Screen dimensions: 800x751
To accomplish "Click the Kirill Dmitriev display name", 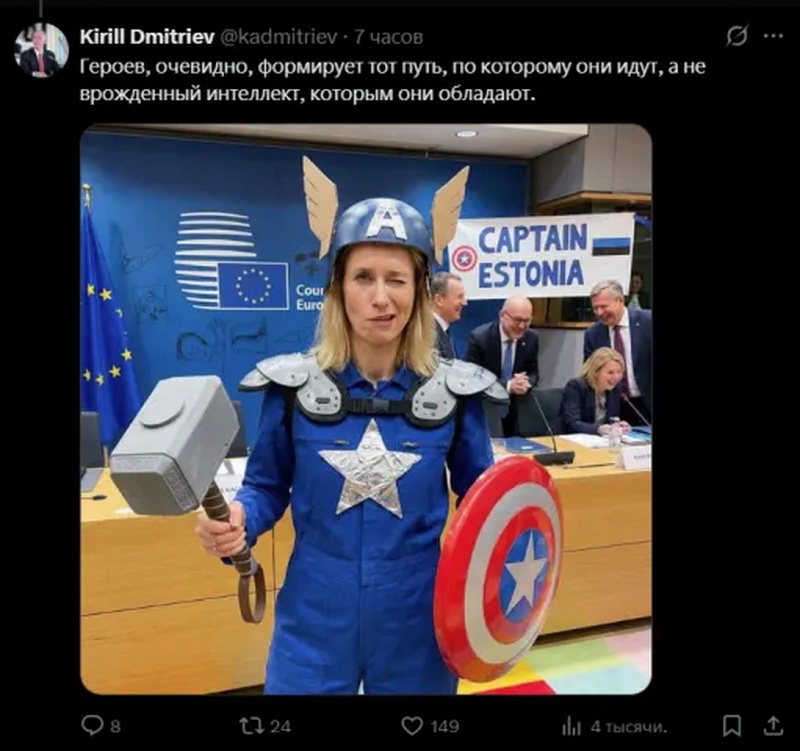I will 146,37.
